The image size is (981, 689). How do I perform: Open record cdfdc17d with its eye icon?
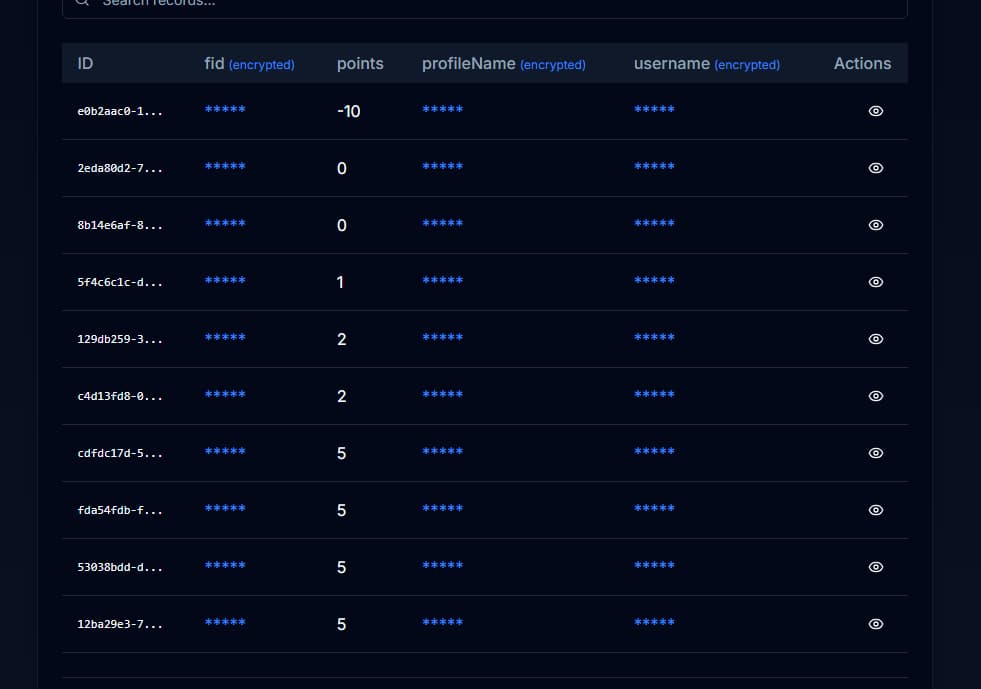[875, 453]
